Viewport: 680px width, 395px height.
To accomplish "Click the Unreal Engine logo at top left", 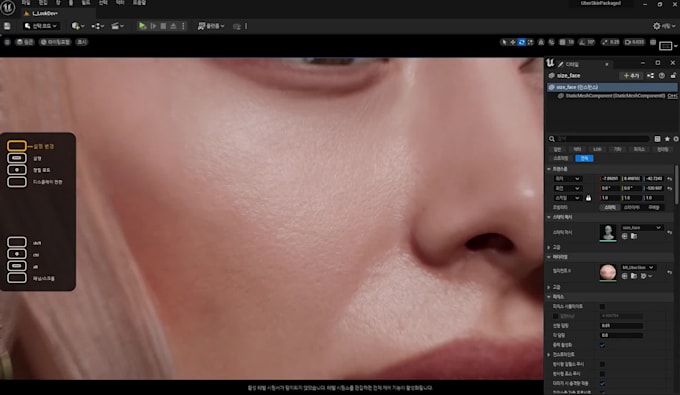I will tap(7, 7).
